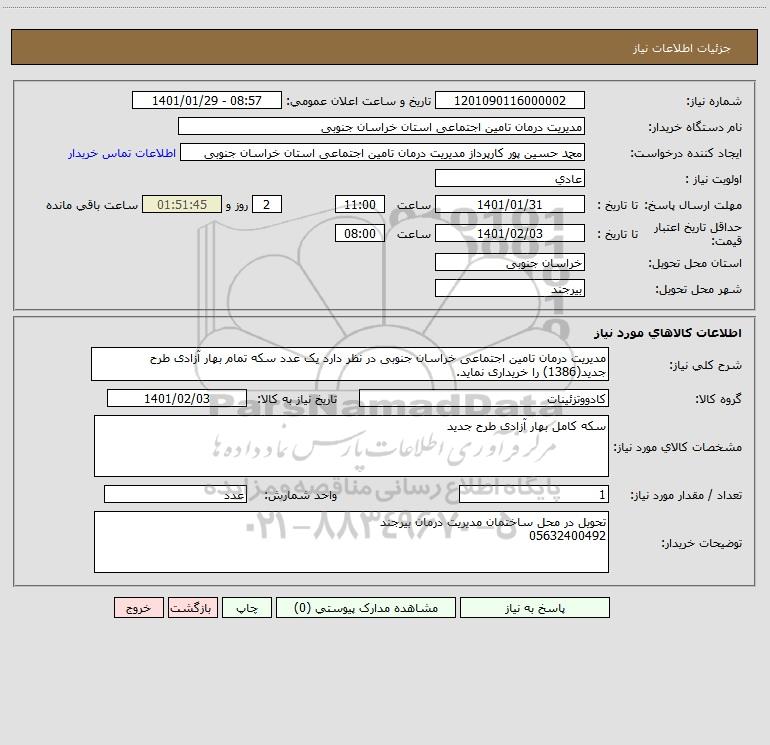Select the شماره نیاز field 1201090116000002
This screenshot has height=745, width=770.
(x=510, y=100)
